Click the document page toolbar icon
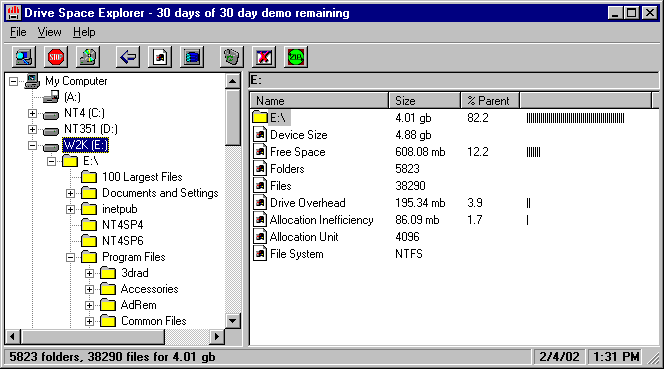664x369 pixels. [160, 57]
